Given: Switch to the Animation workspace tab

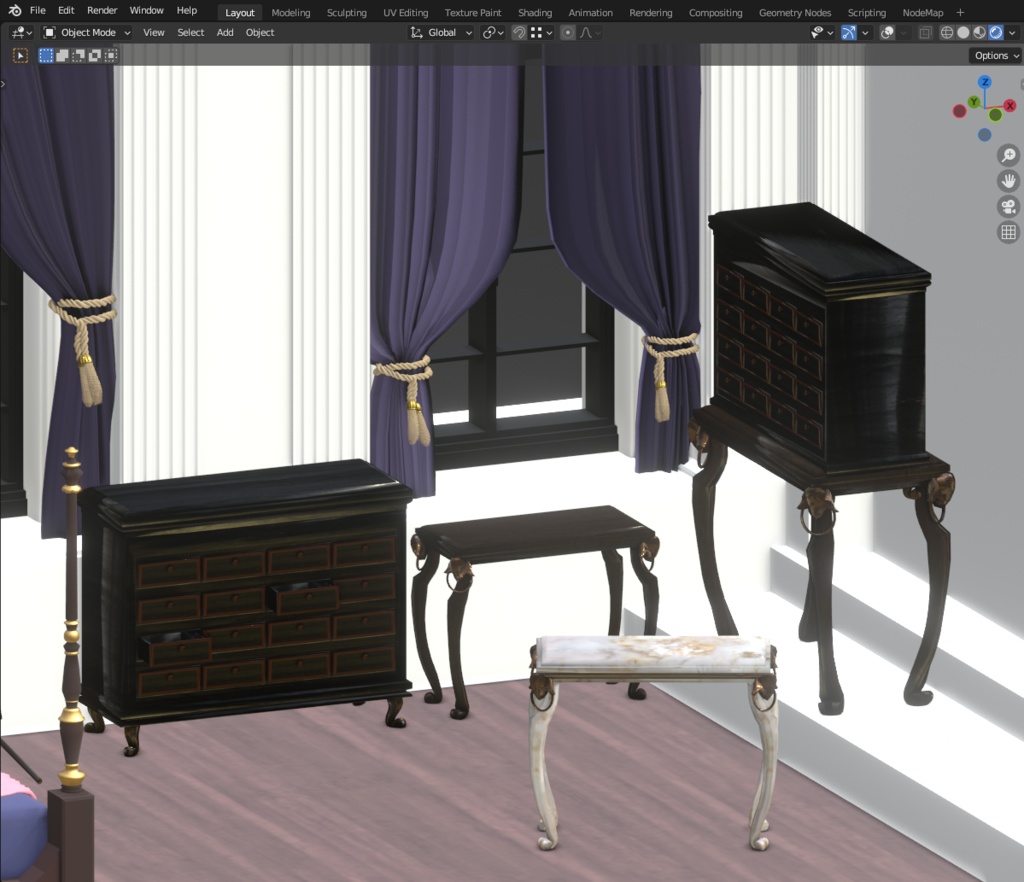Looking at the screenshot, I should (x=590, y=12).
